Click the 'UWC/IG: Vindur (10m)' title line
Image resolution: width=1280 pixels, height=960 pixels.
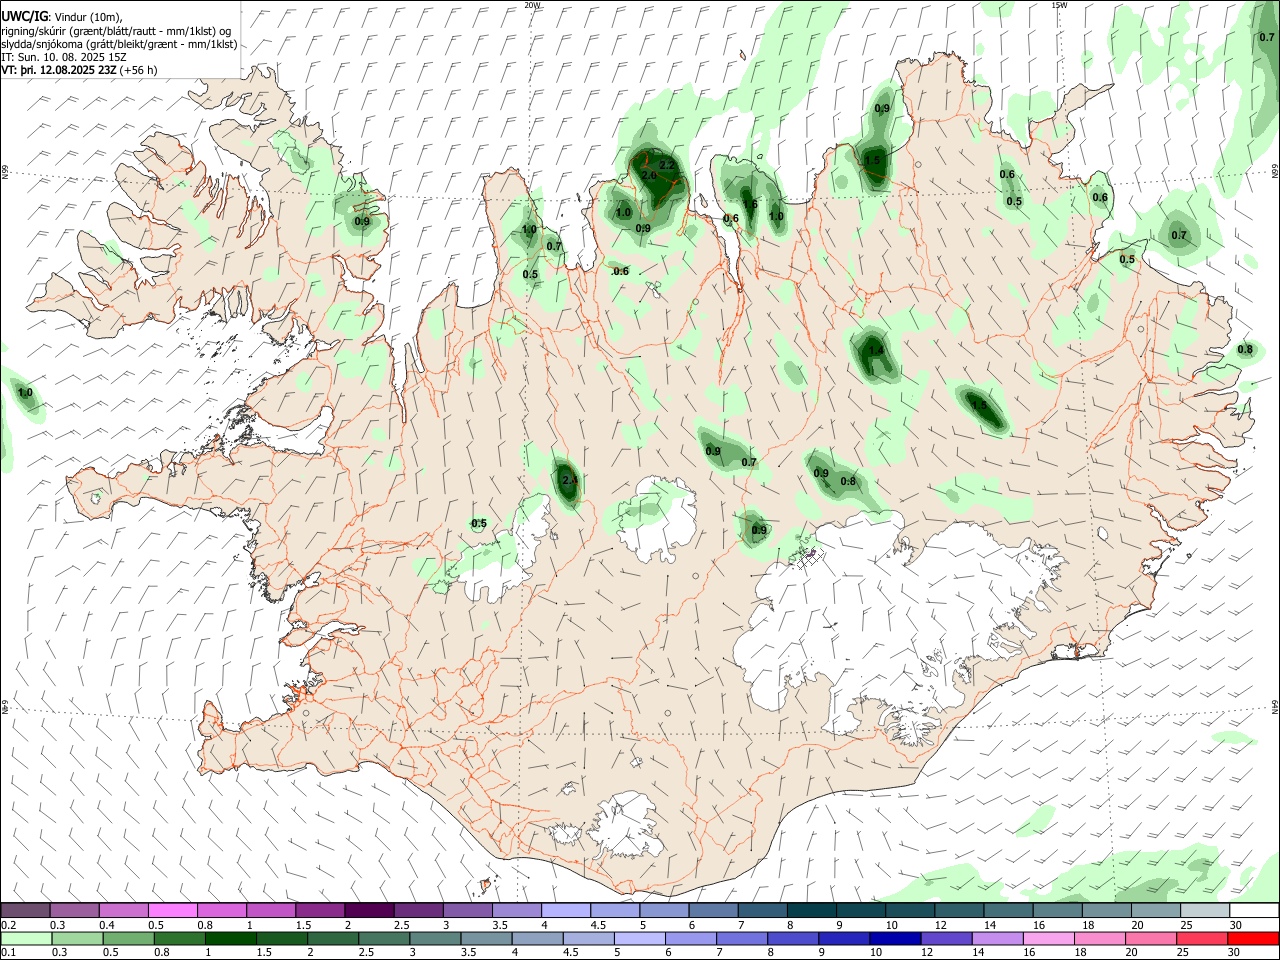62,17
